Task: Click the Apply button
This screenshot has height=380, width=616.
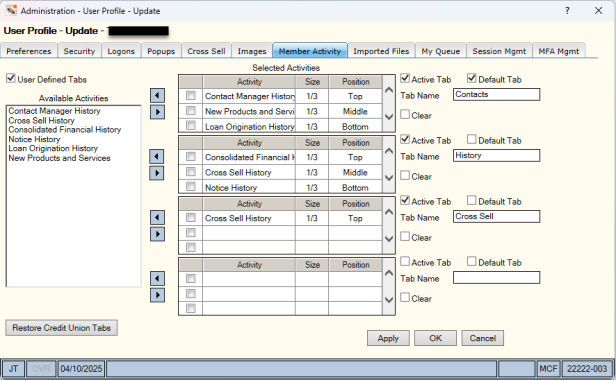Action: click(388, 338)
